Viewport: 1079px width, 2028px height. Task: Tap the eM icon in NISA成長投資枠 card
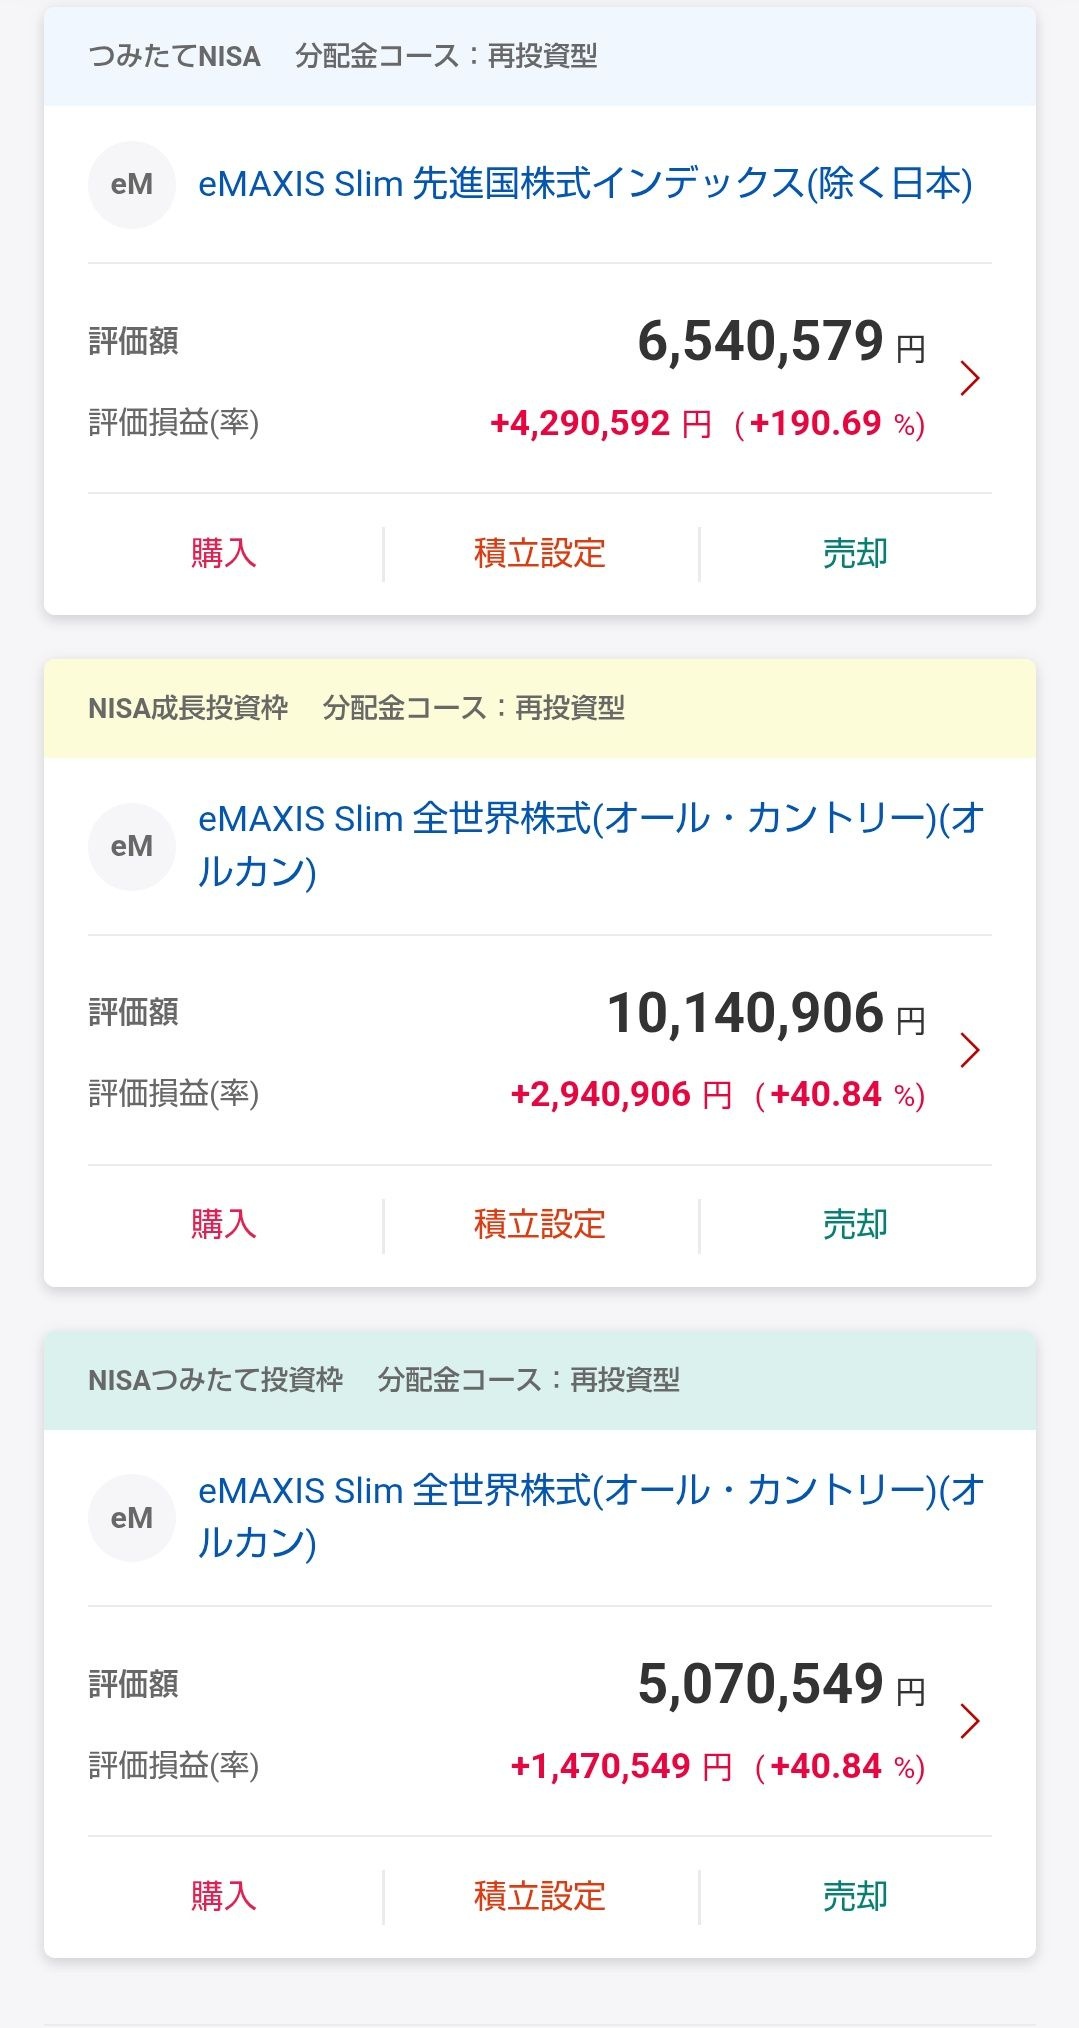click(x=132, y=846)
